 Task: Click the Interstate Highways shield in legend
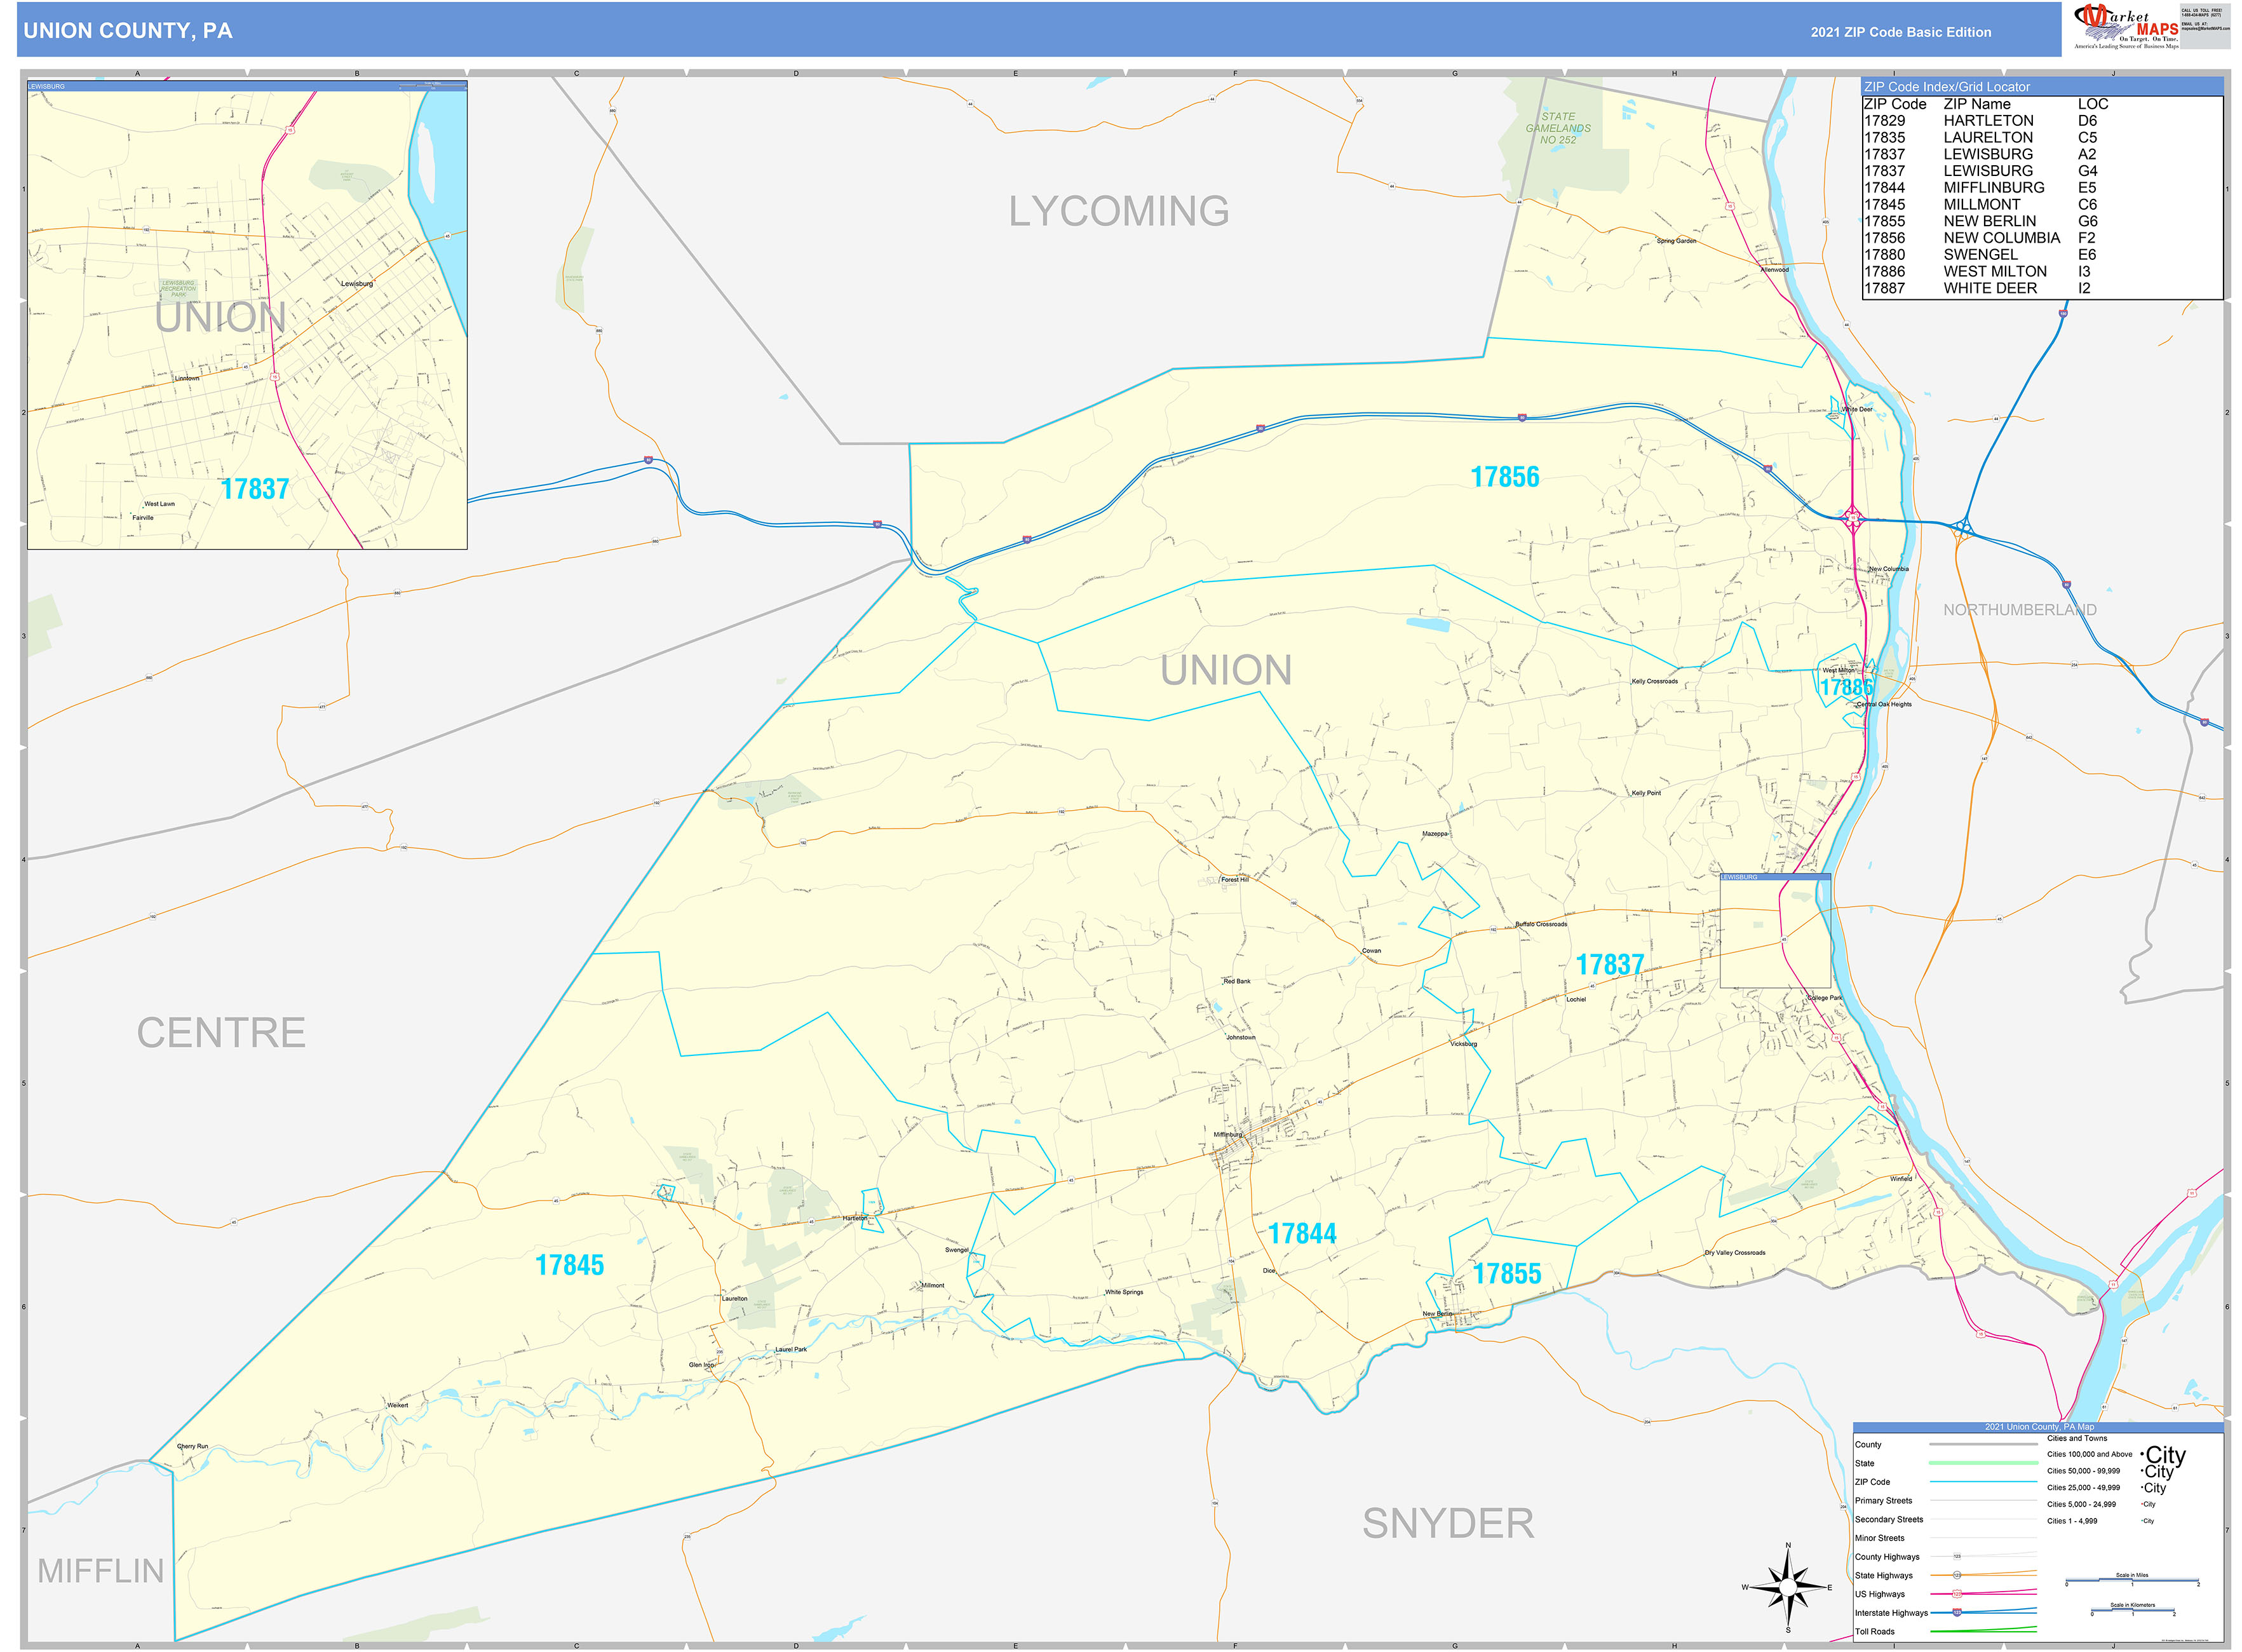coord(1957,1612)
